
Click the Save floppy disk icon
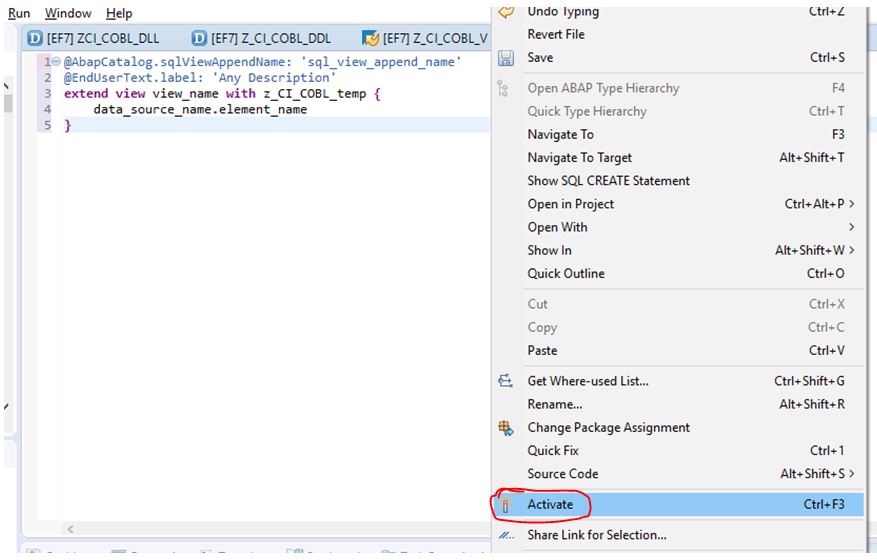(506, 58)
